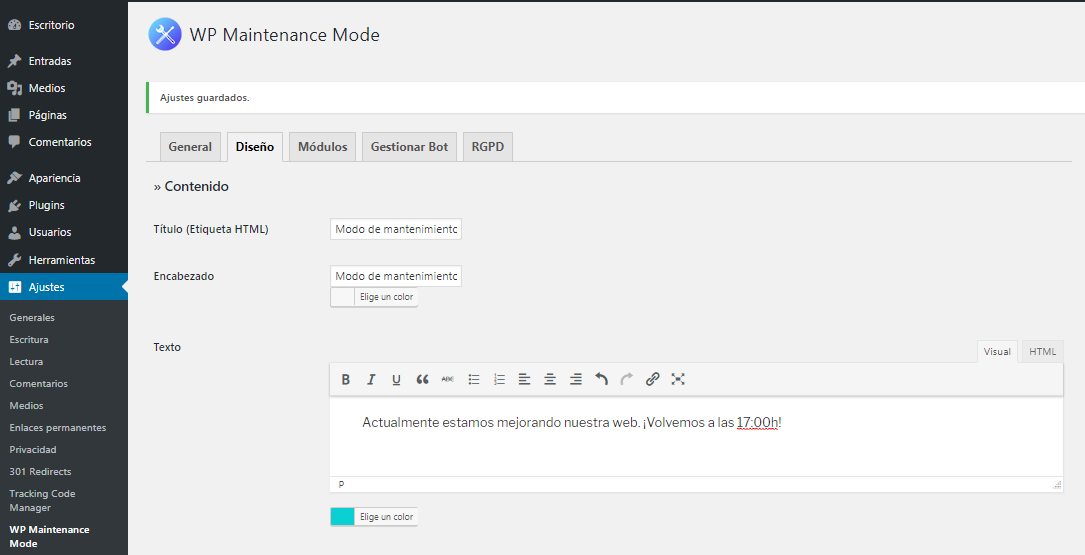Redo edit in the editor toolbar
Viewport: 1085px width, 555px height.
point(627,379)
